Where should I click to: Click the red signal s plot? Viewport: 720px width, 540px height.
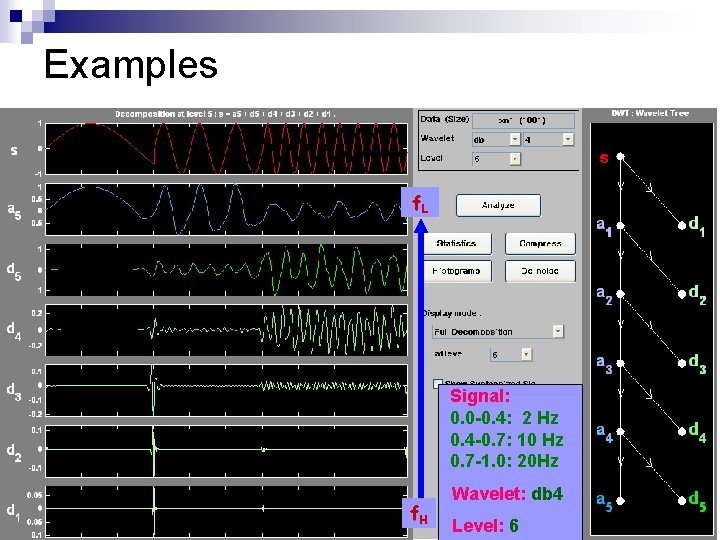[x=226, y=148]
